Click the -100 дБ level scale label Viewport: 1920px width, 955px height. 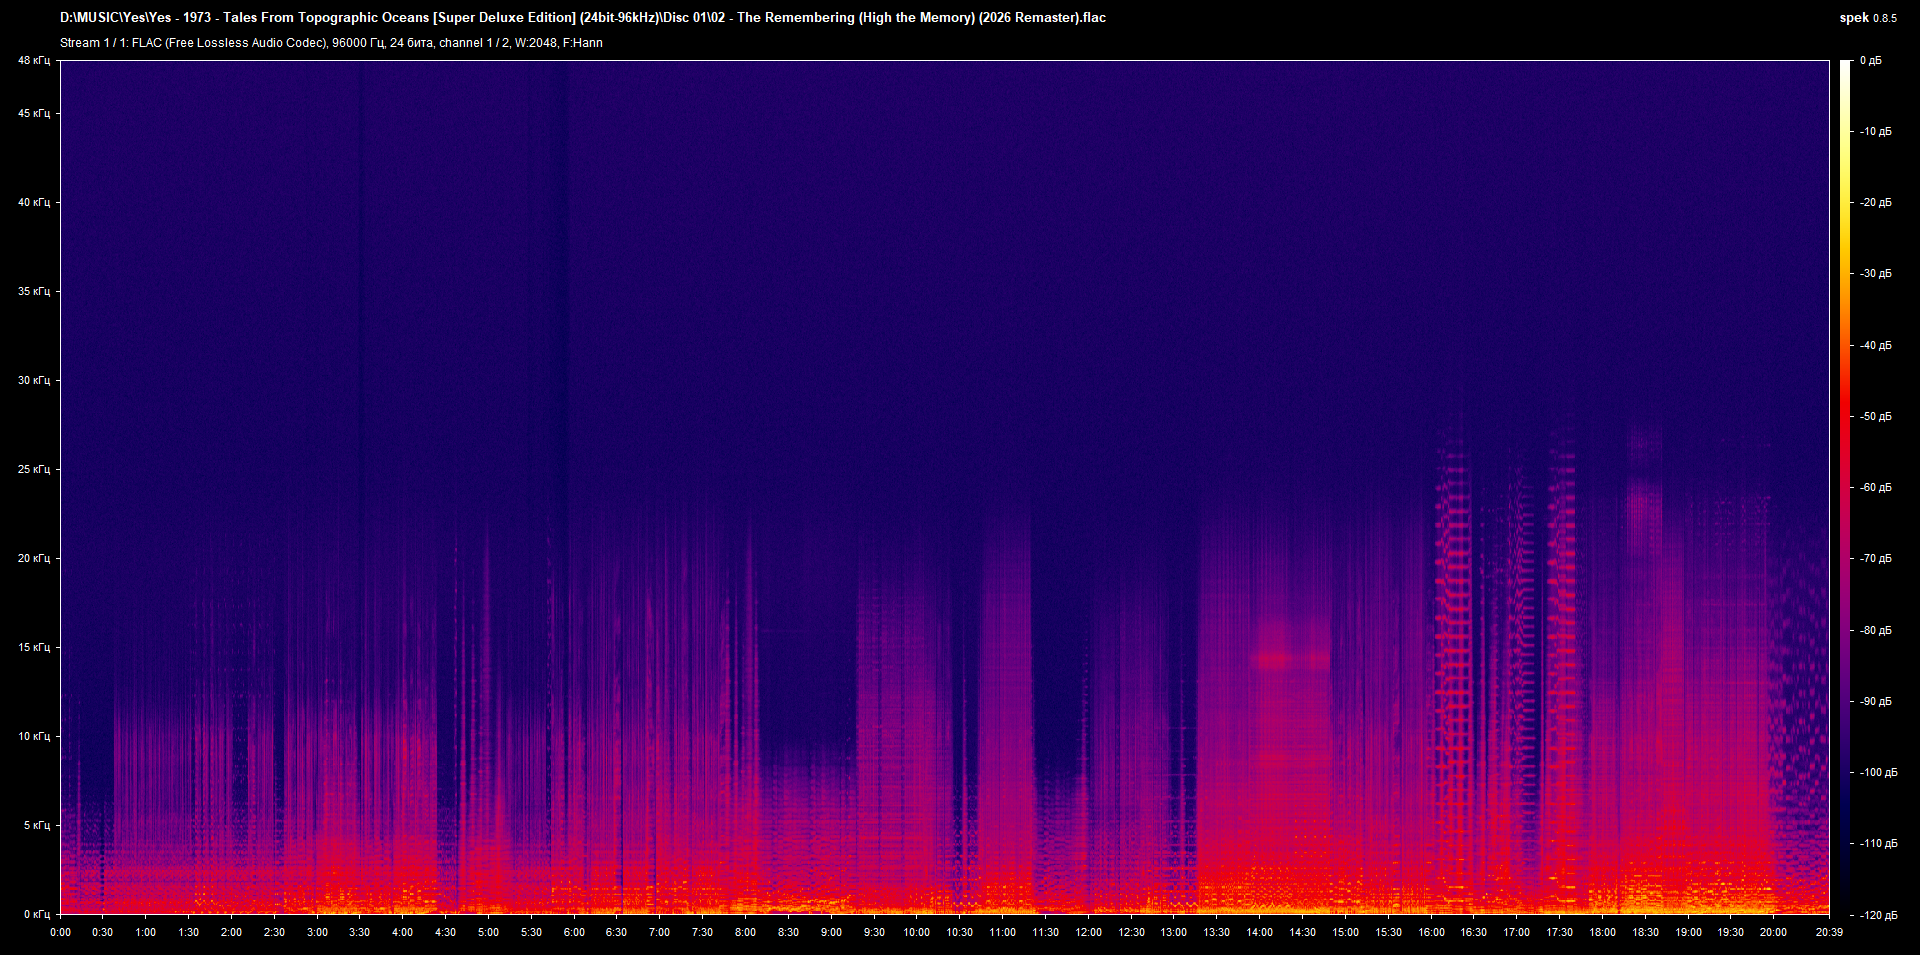[x=1878, y=773]
